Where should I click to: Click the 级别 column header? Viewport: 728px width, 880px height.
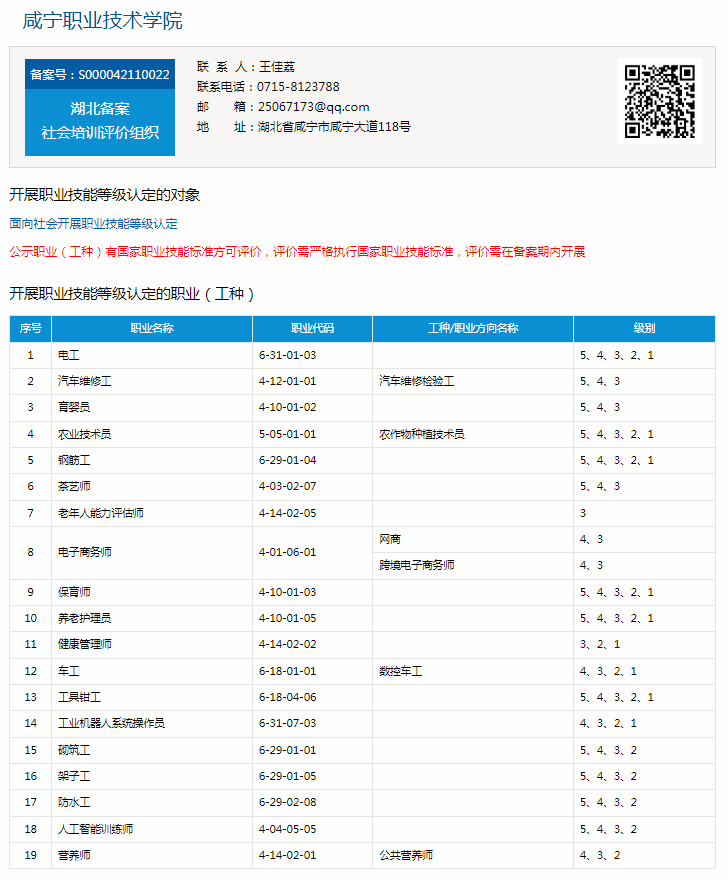(644, 329)
